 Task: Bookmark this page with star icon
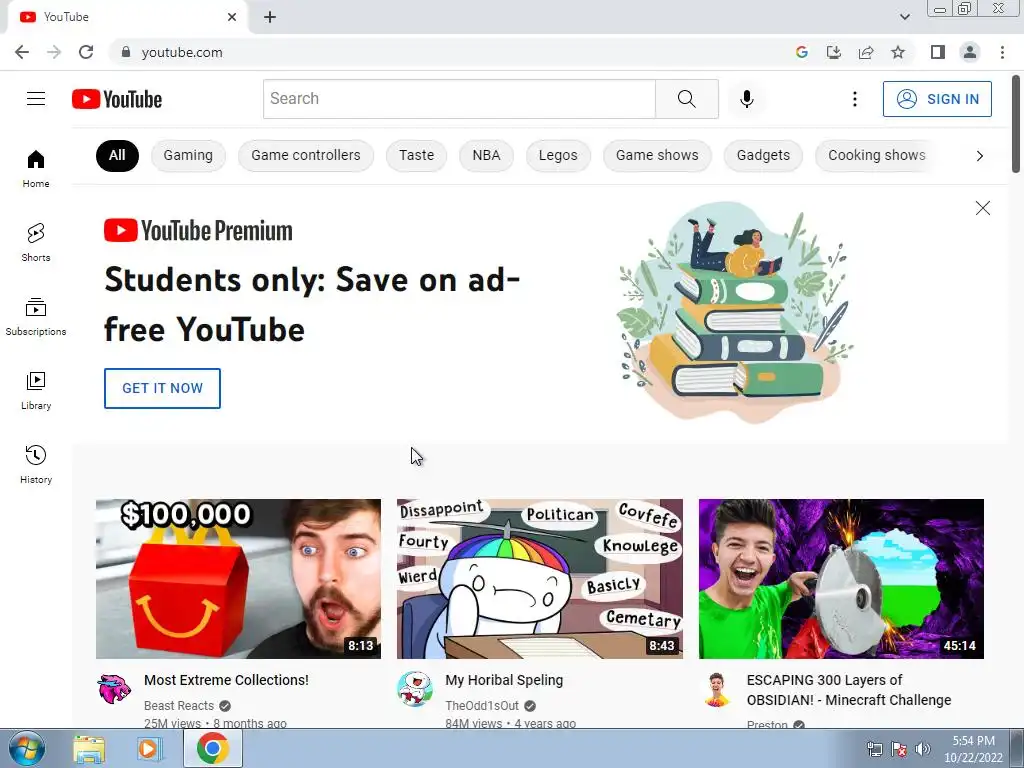click(x=898, y=52)
